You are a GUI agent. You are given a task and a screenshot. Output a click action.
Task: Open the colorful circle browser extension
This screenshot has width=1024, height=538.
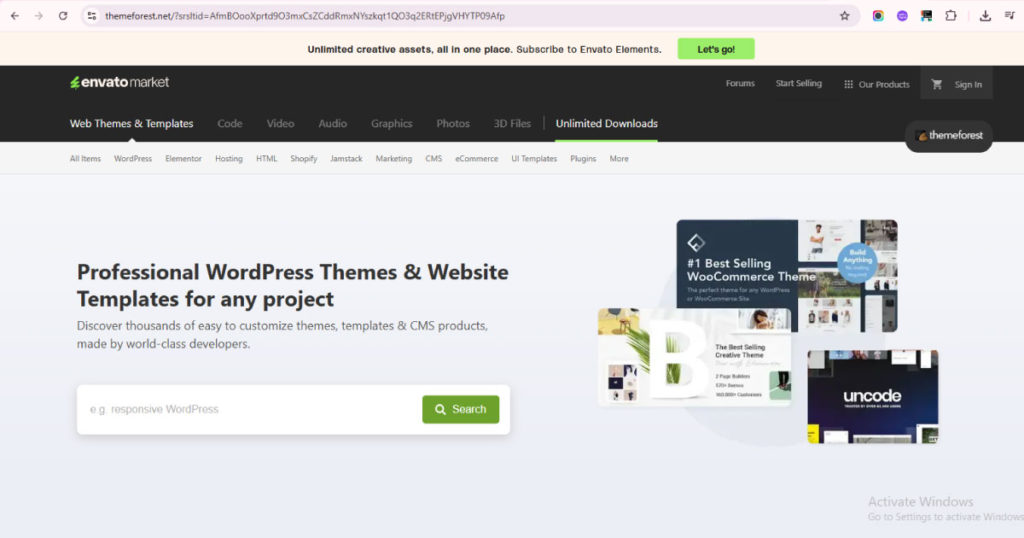(x=878, y=16)
